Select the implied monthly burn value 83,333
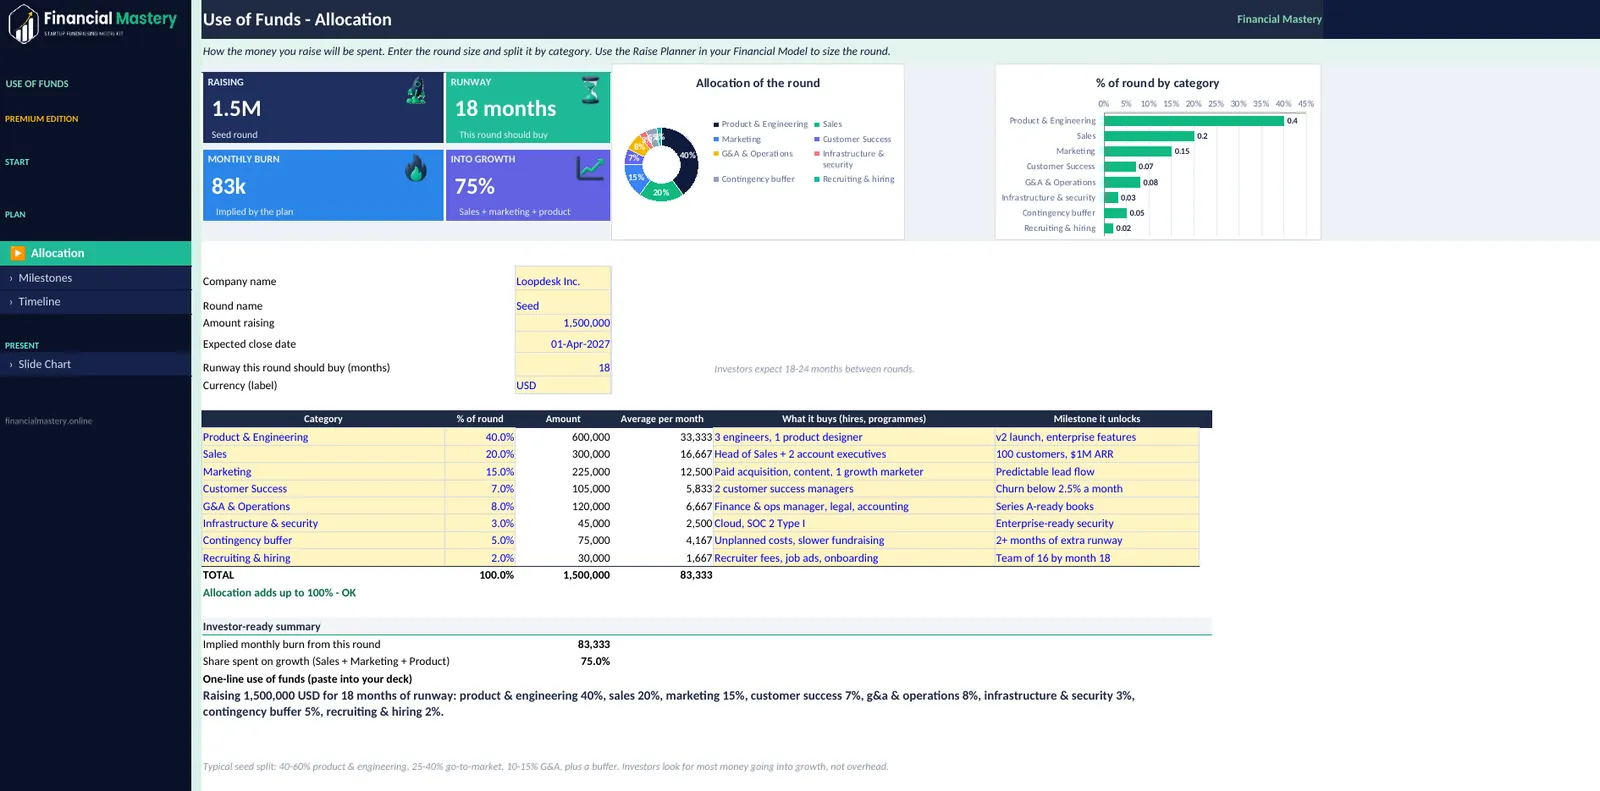 pyautogui.click(x=594, y=644)
